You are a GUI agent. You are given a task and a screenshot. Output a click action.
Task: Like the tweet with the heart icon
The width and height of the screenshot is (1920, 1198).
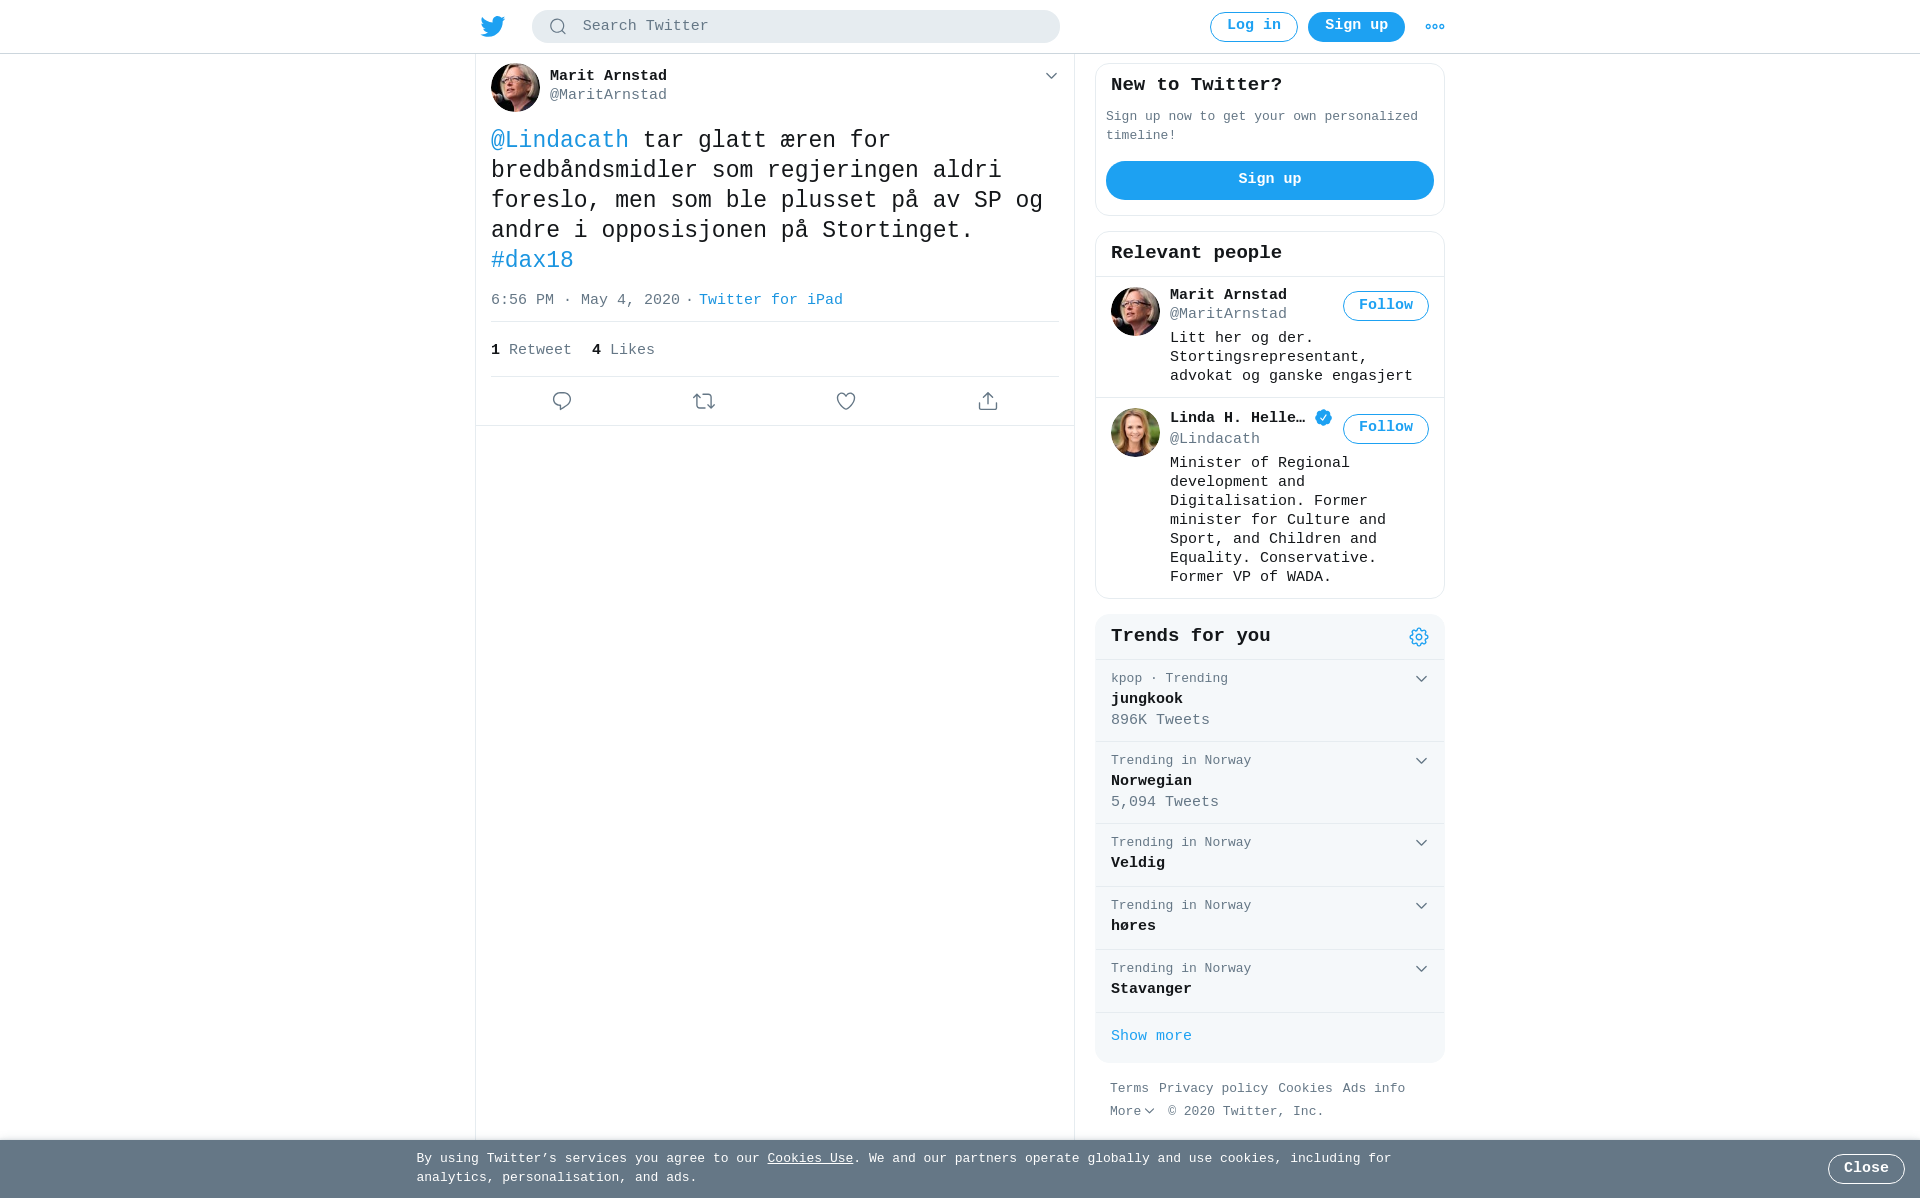point(846,401)
